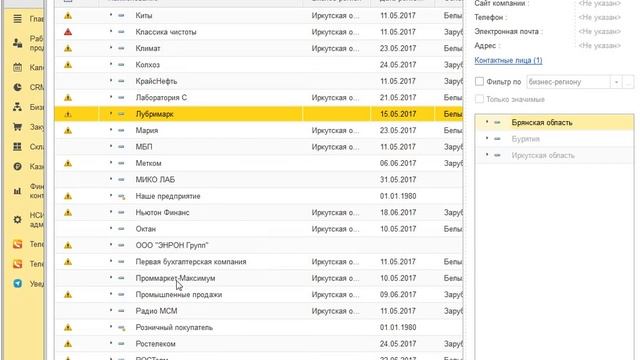The image size is (640, 360).
Task: Click the item icon beside Наше предприятие
Action: click(x=121, y=196)
